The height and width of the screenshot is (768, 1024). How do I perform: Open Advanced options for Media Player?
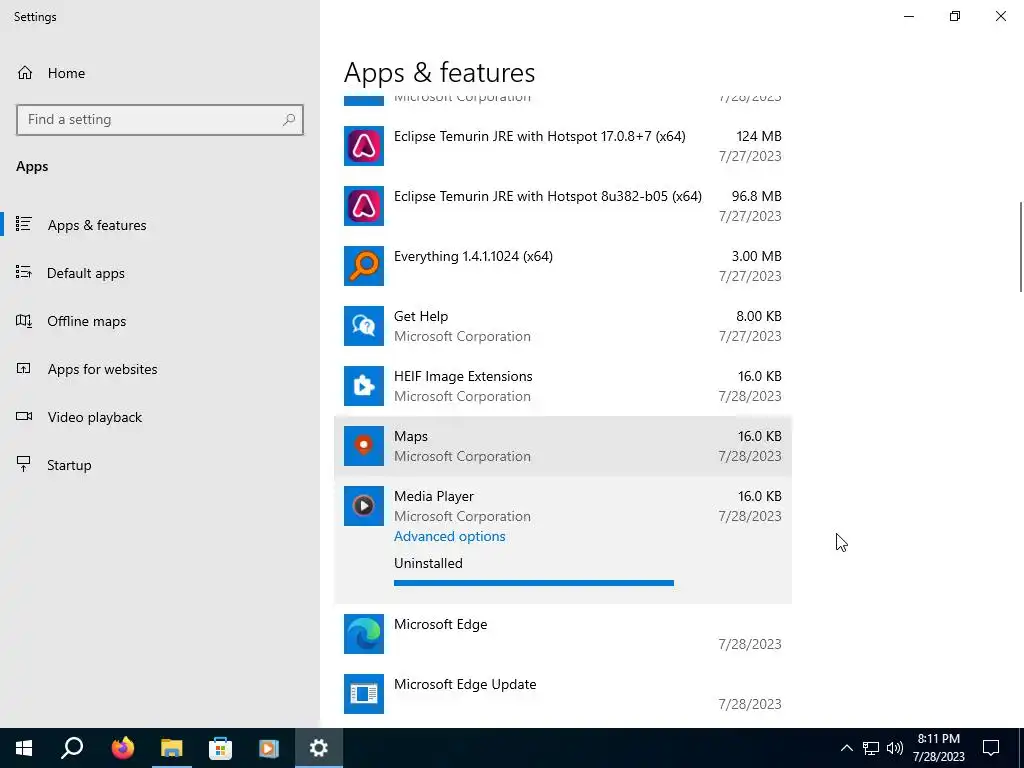pos(449,536)
